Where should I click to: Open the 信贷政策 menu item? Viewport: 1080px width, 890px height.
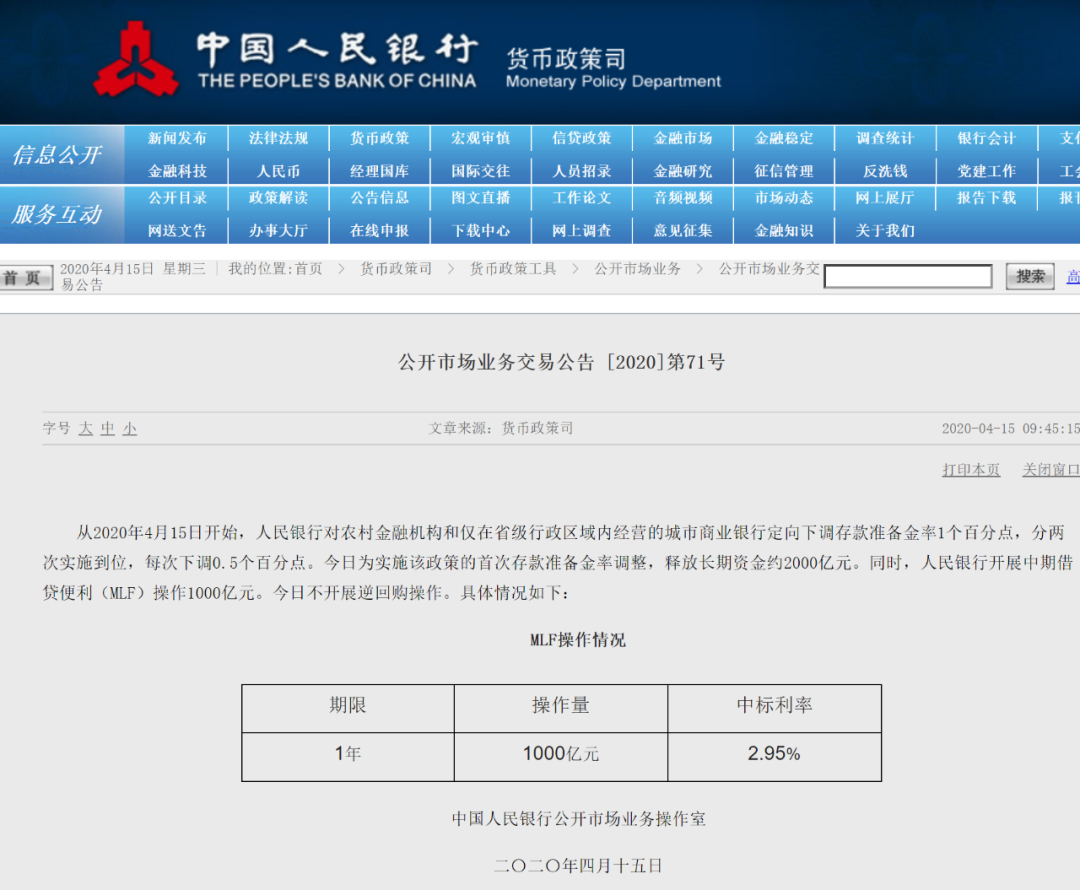point(582,138)
